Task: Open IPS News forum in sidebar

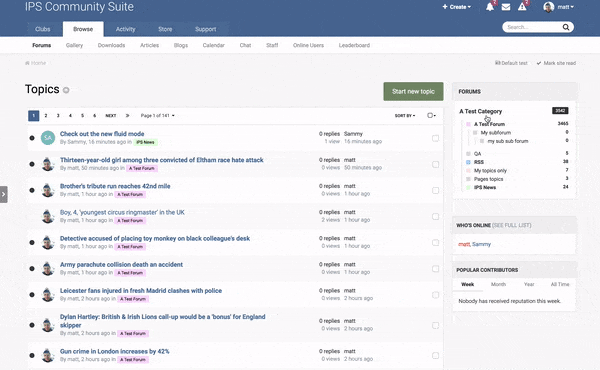Action: 485,187
